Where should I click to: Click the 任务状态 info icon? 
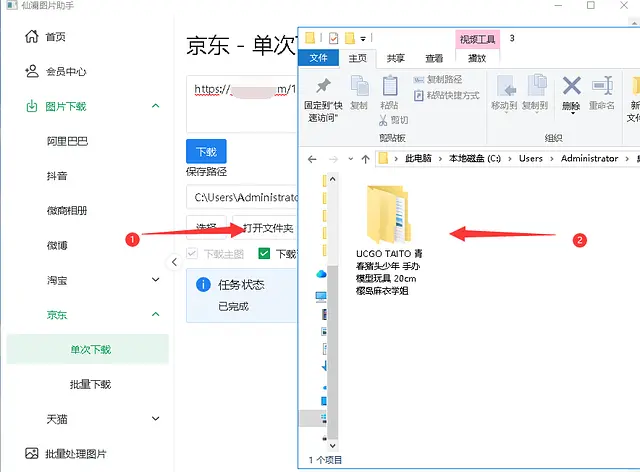point(203,284)
